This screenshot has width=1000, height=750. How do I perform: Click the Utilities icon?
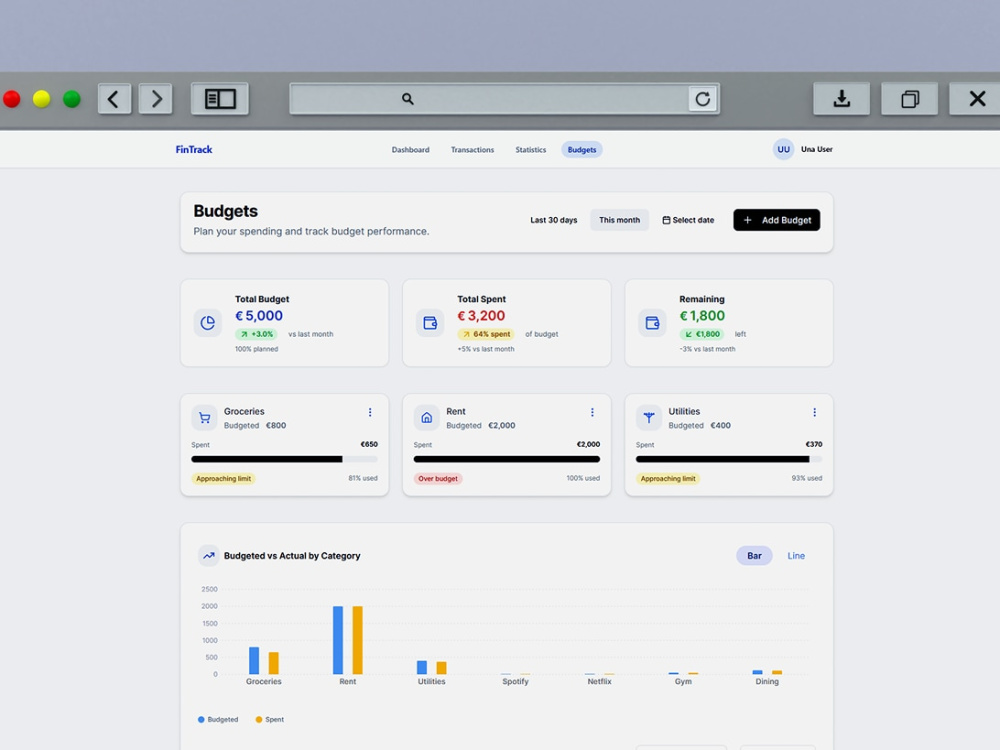[649, 418]
